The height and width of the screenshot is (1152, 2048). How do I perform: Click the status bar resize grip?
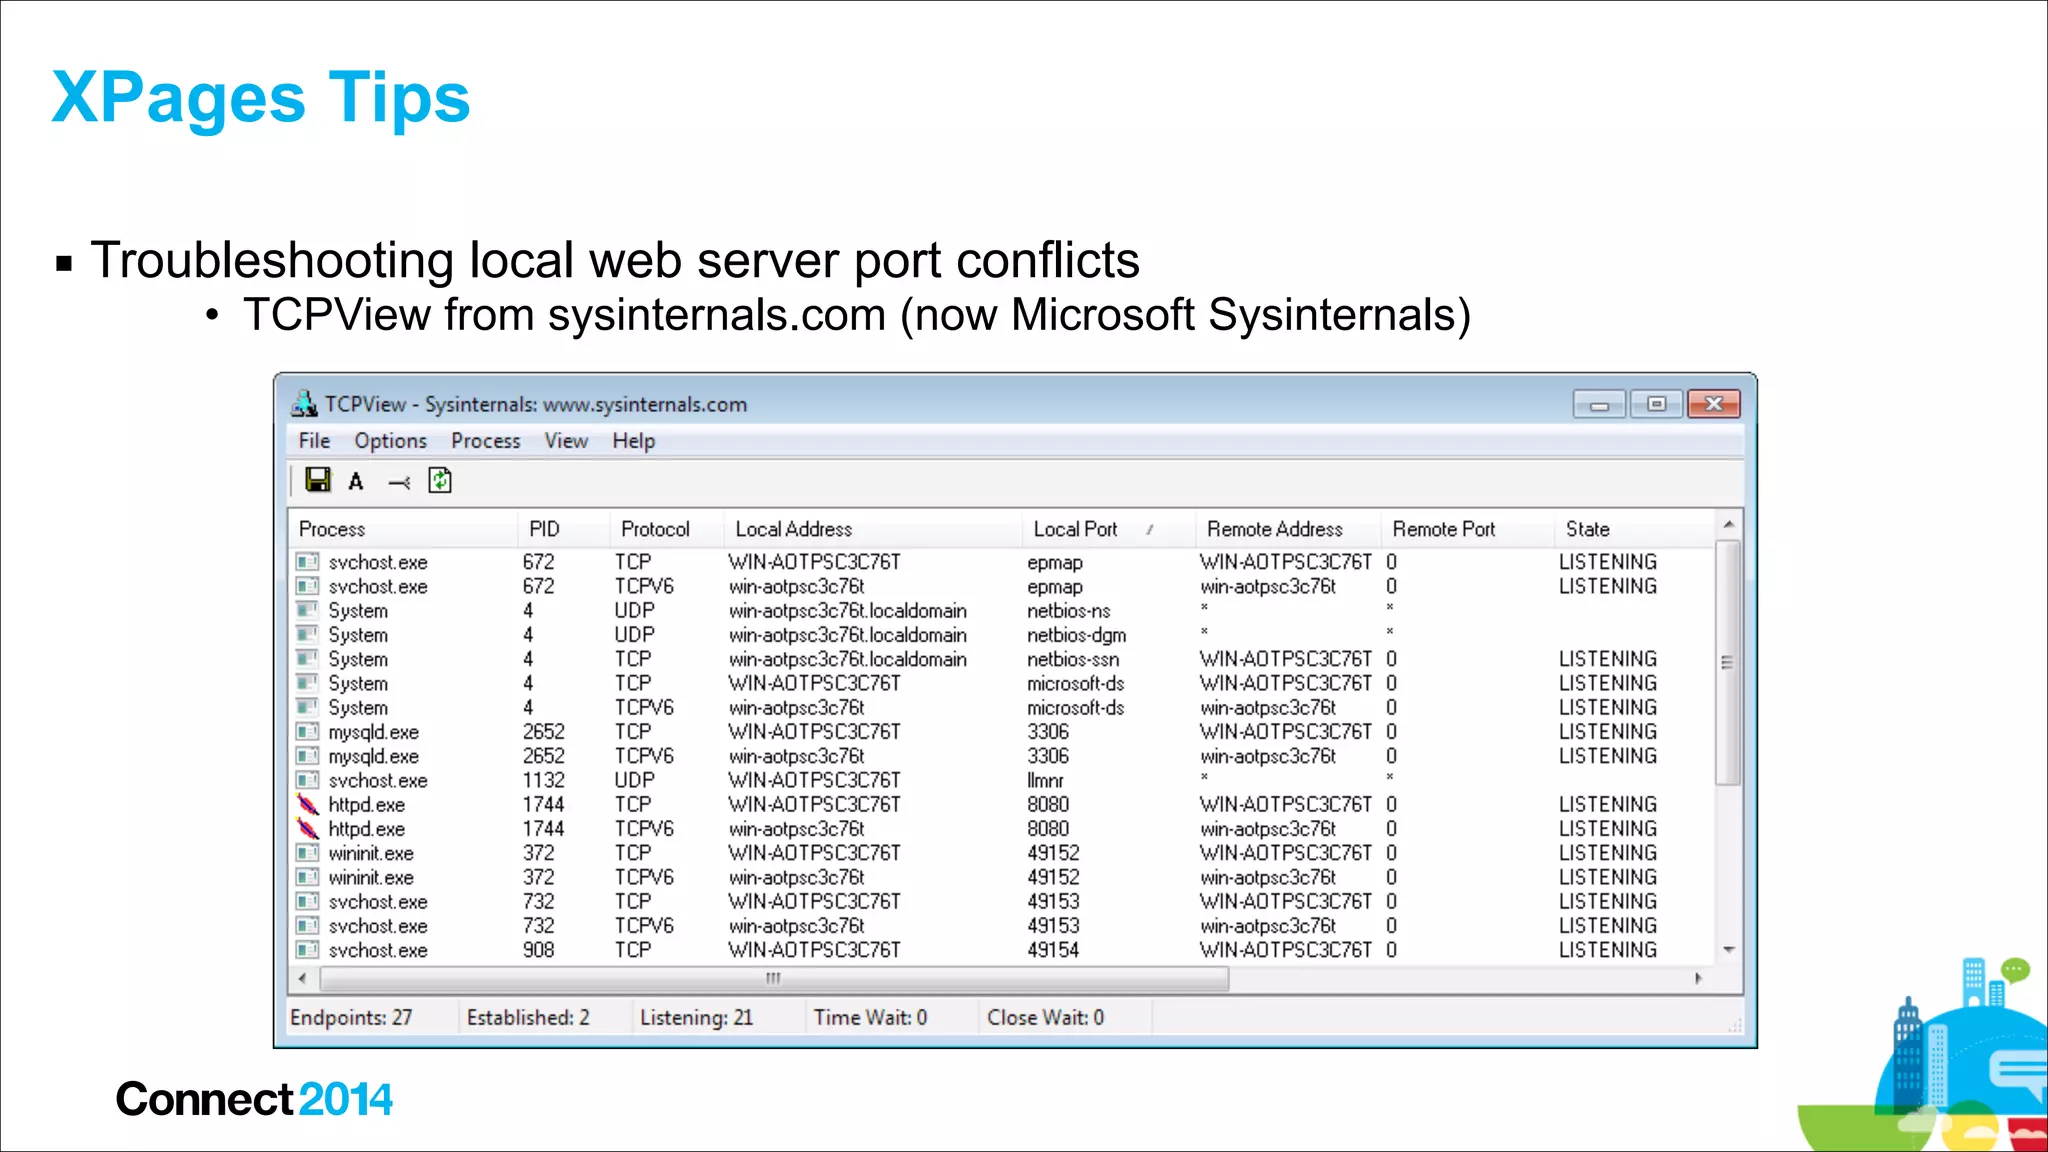[1735, 1025]
